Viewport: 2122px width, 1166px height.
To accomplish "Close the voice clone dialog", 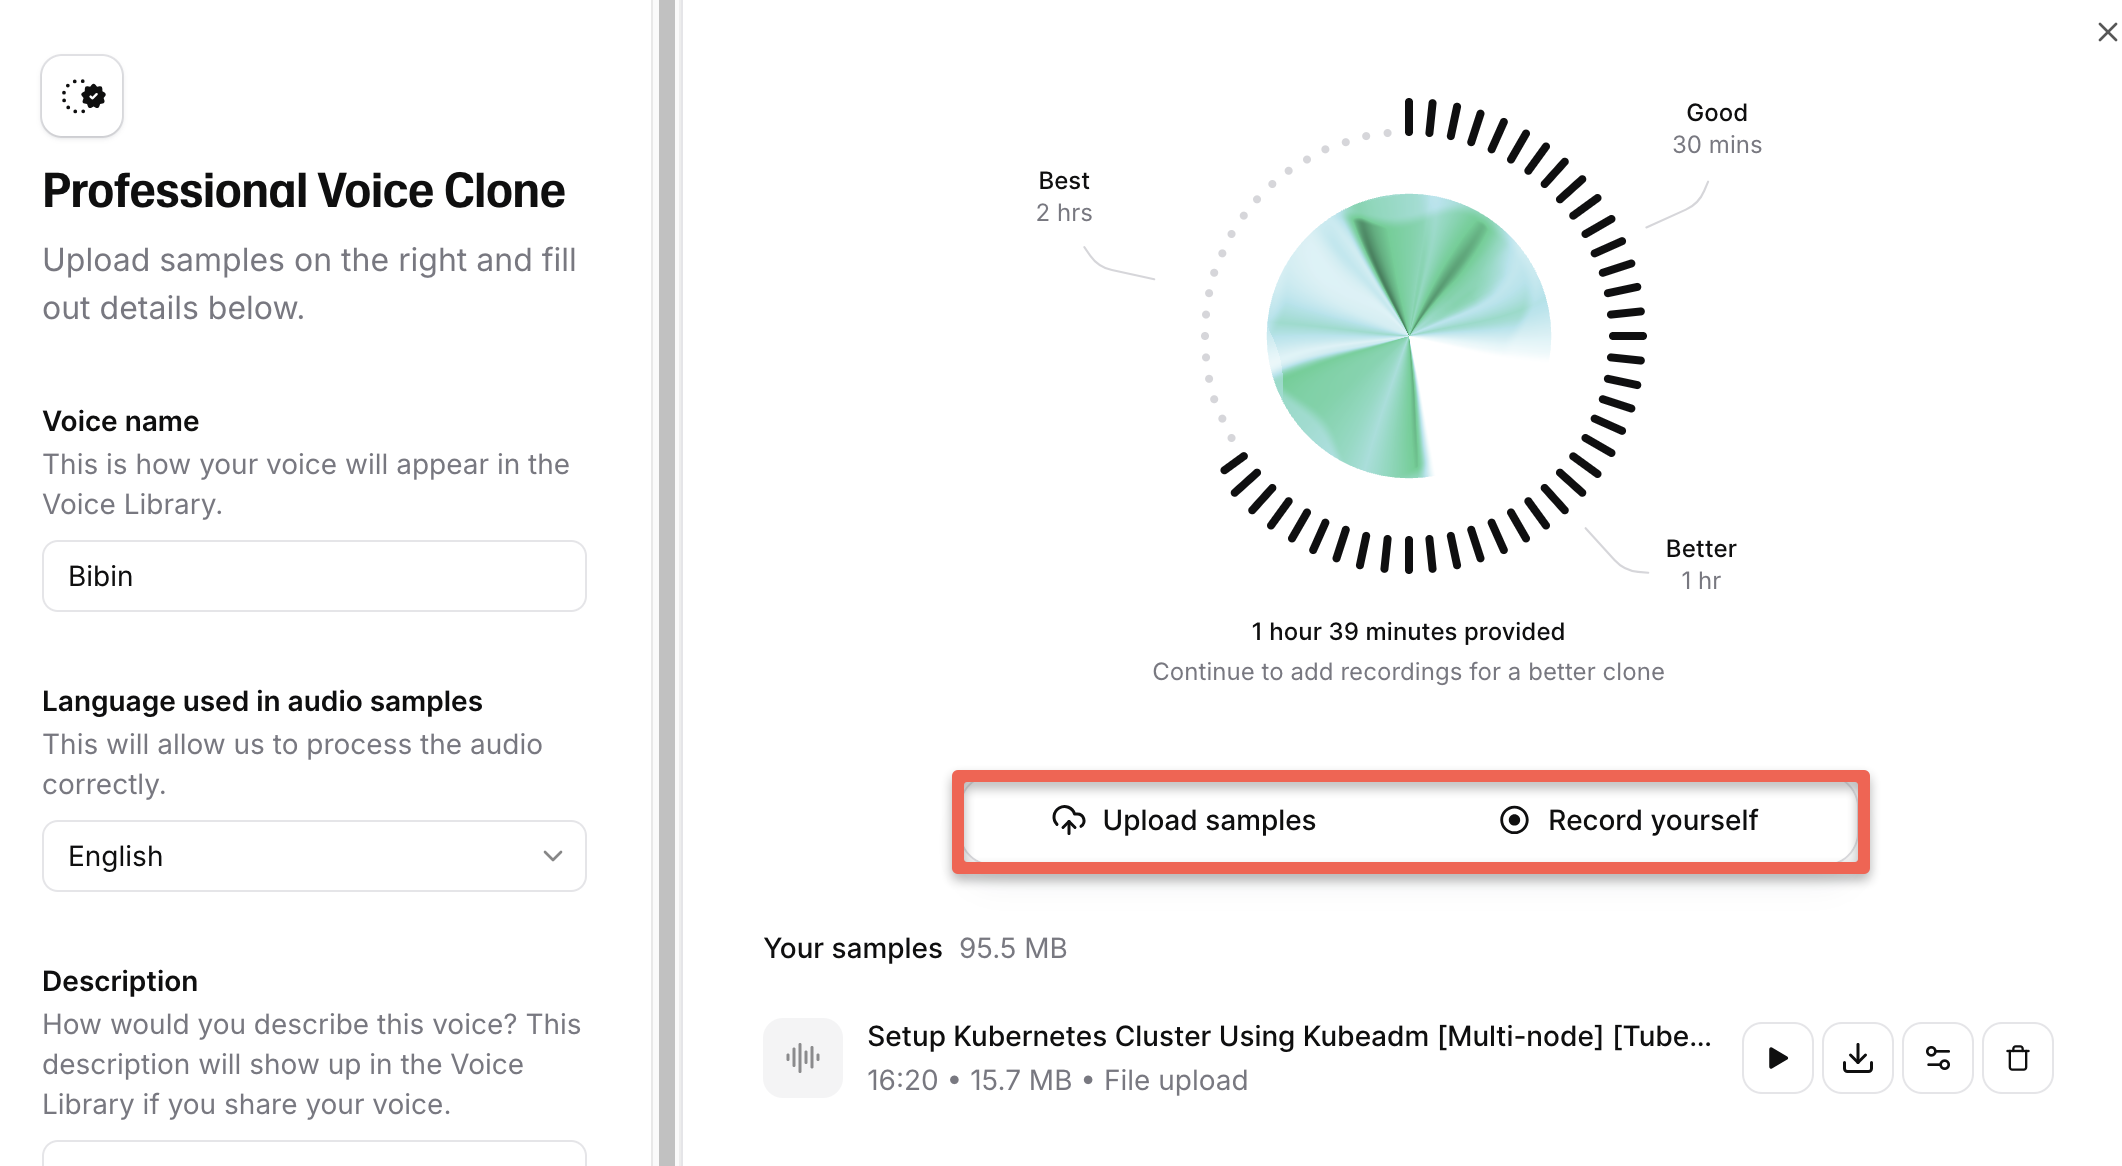I will click(x=2107, y=32).
